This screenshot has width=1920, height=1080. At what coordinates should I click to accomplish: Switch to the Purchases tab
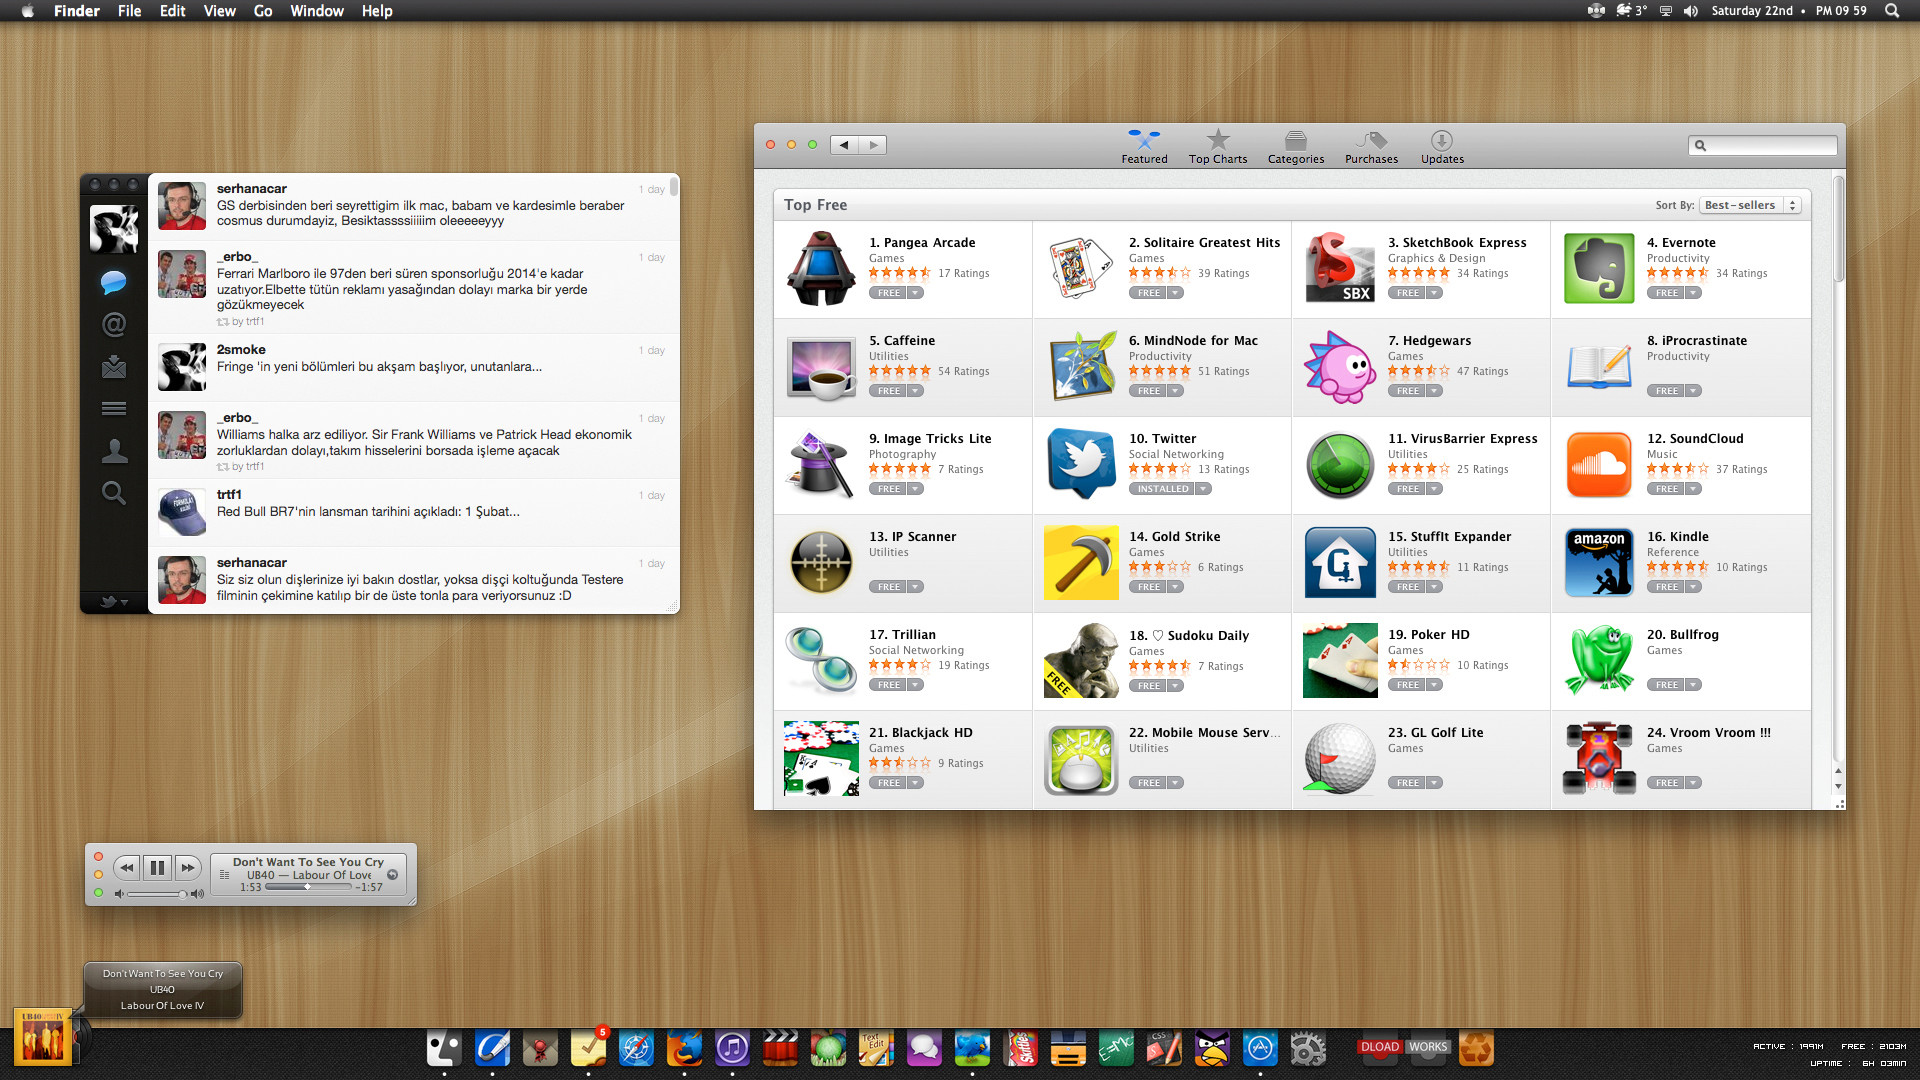pyautogui.click(x=1371, y=146)
